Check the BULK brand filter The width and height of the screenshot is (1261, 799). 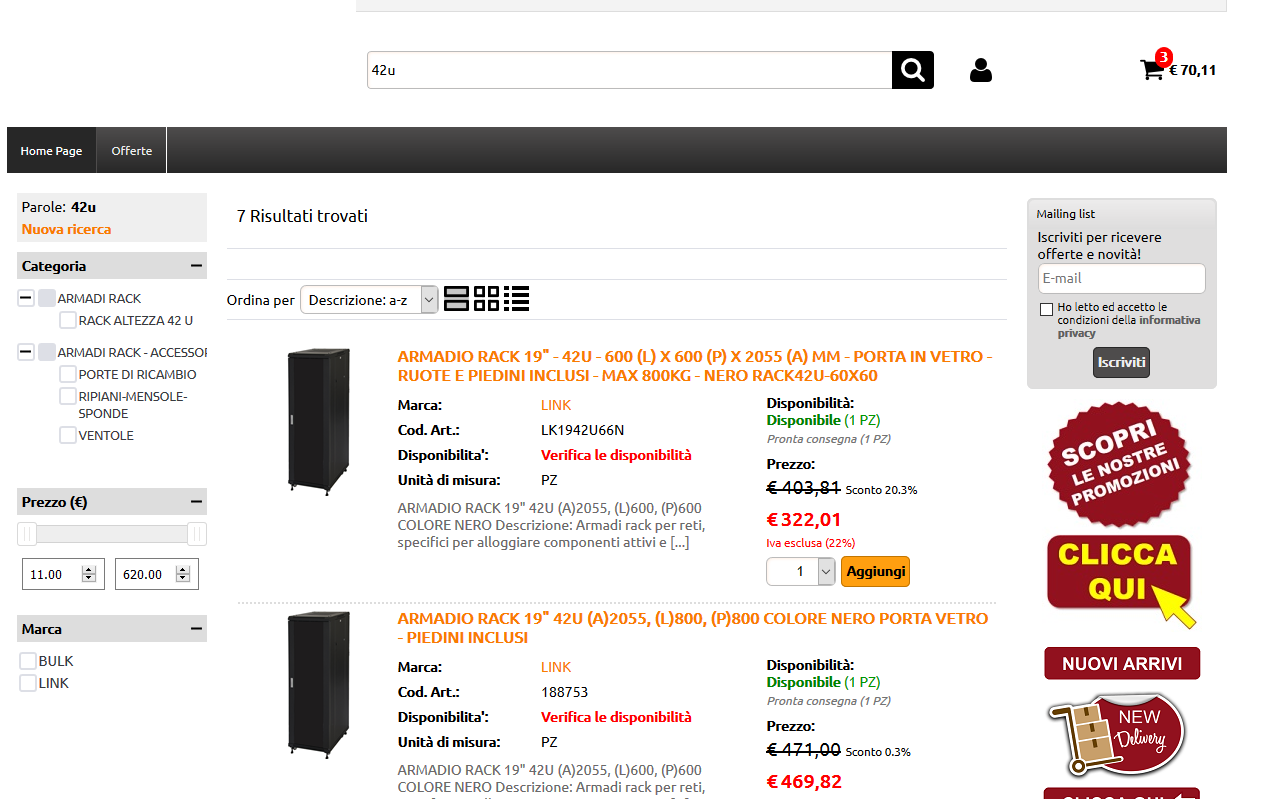(28, 661)
